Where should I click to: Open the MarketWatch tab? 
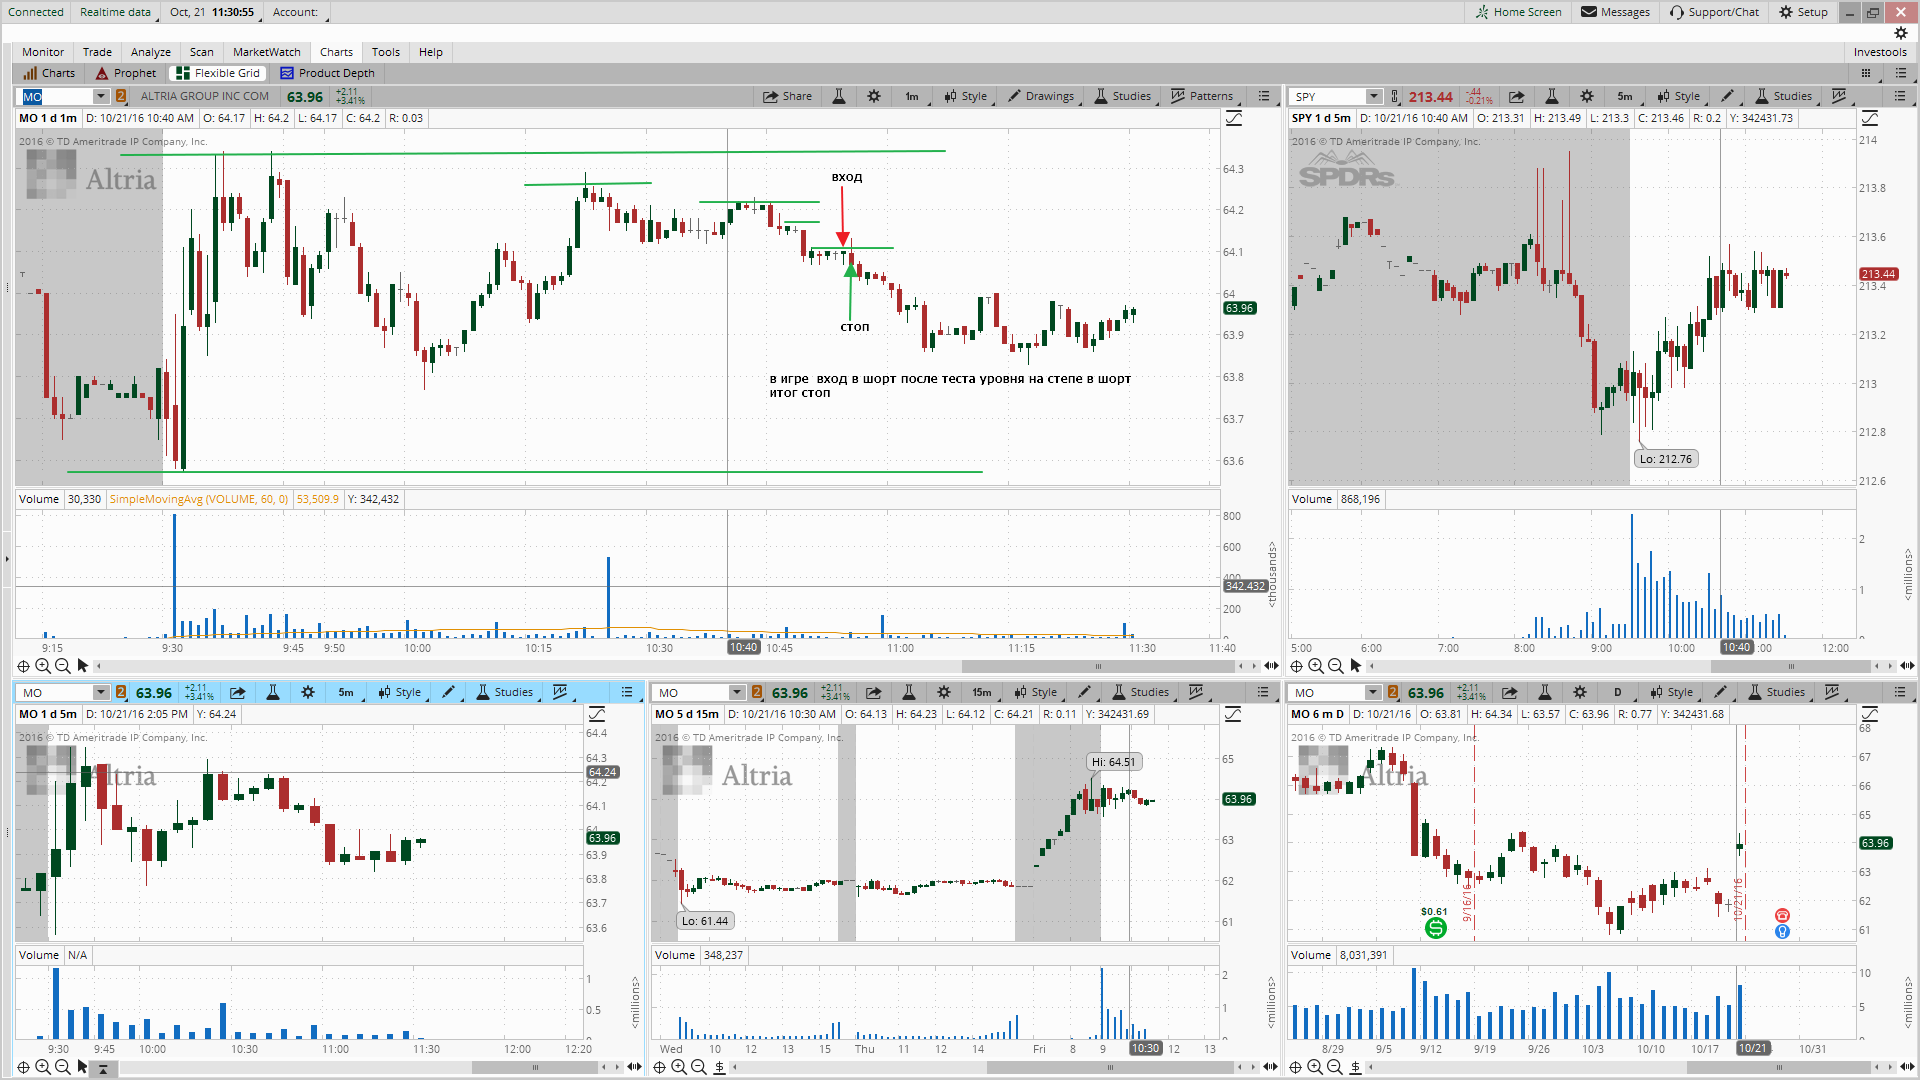click(x=266, y=52)
